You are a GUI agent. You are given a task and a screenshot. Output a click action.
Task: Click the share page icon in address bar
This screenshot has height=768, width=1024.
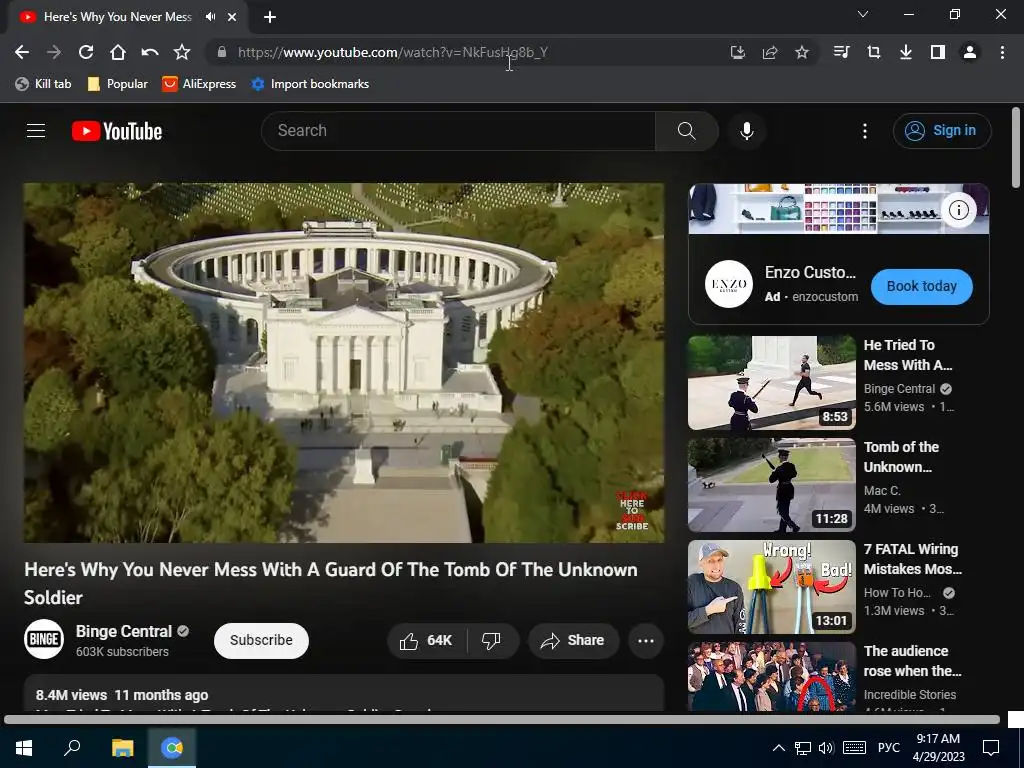coord(770,52)
